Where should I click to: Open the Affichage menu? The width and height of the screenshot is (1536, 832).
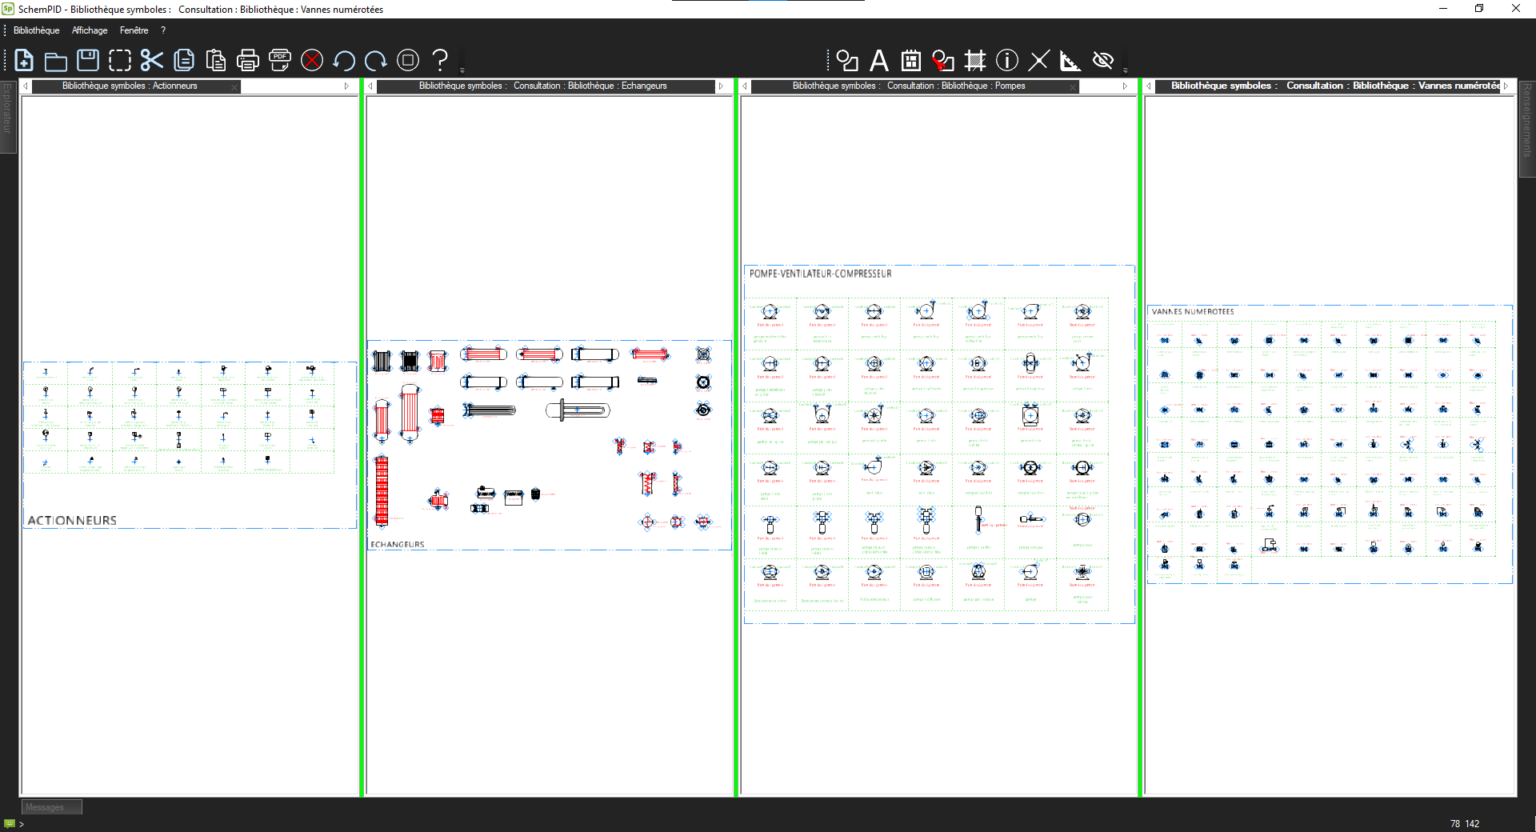click(x=89, y=30)
